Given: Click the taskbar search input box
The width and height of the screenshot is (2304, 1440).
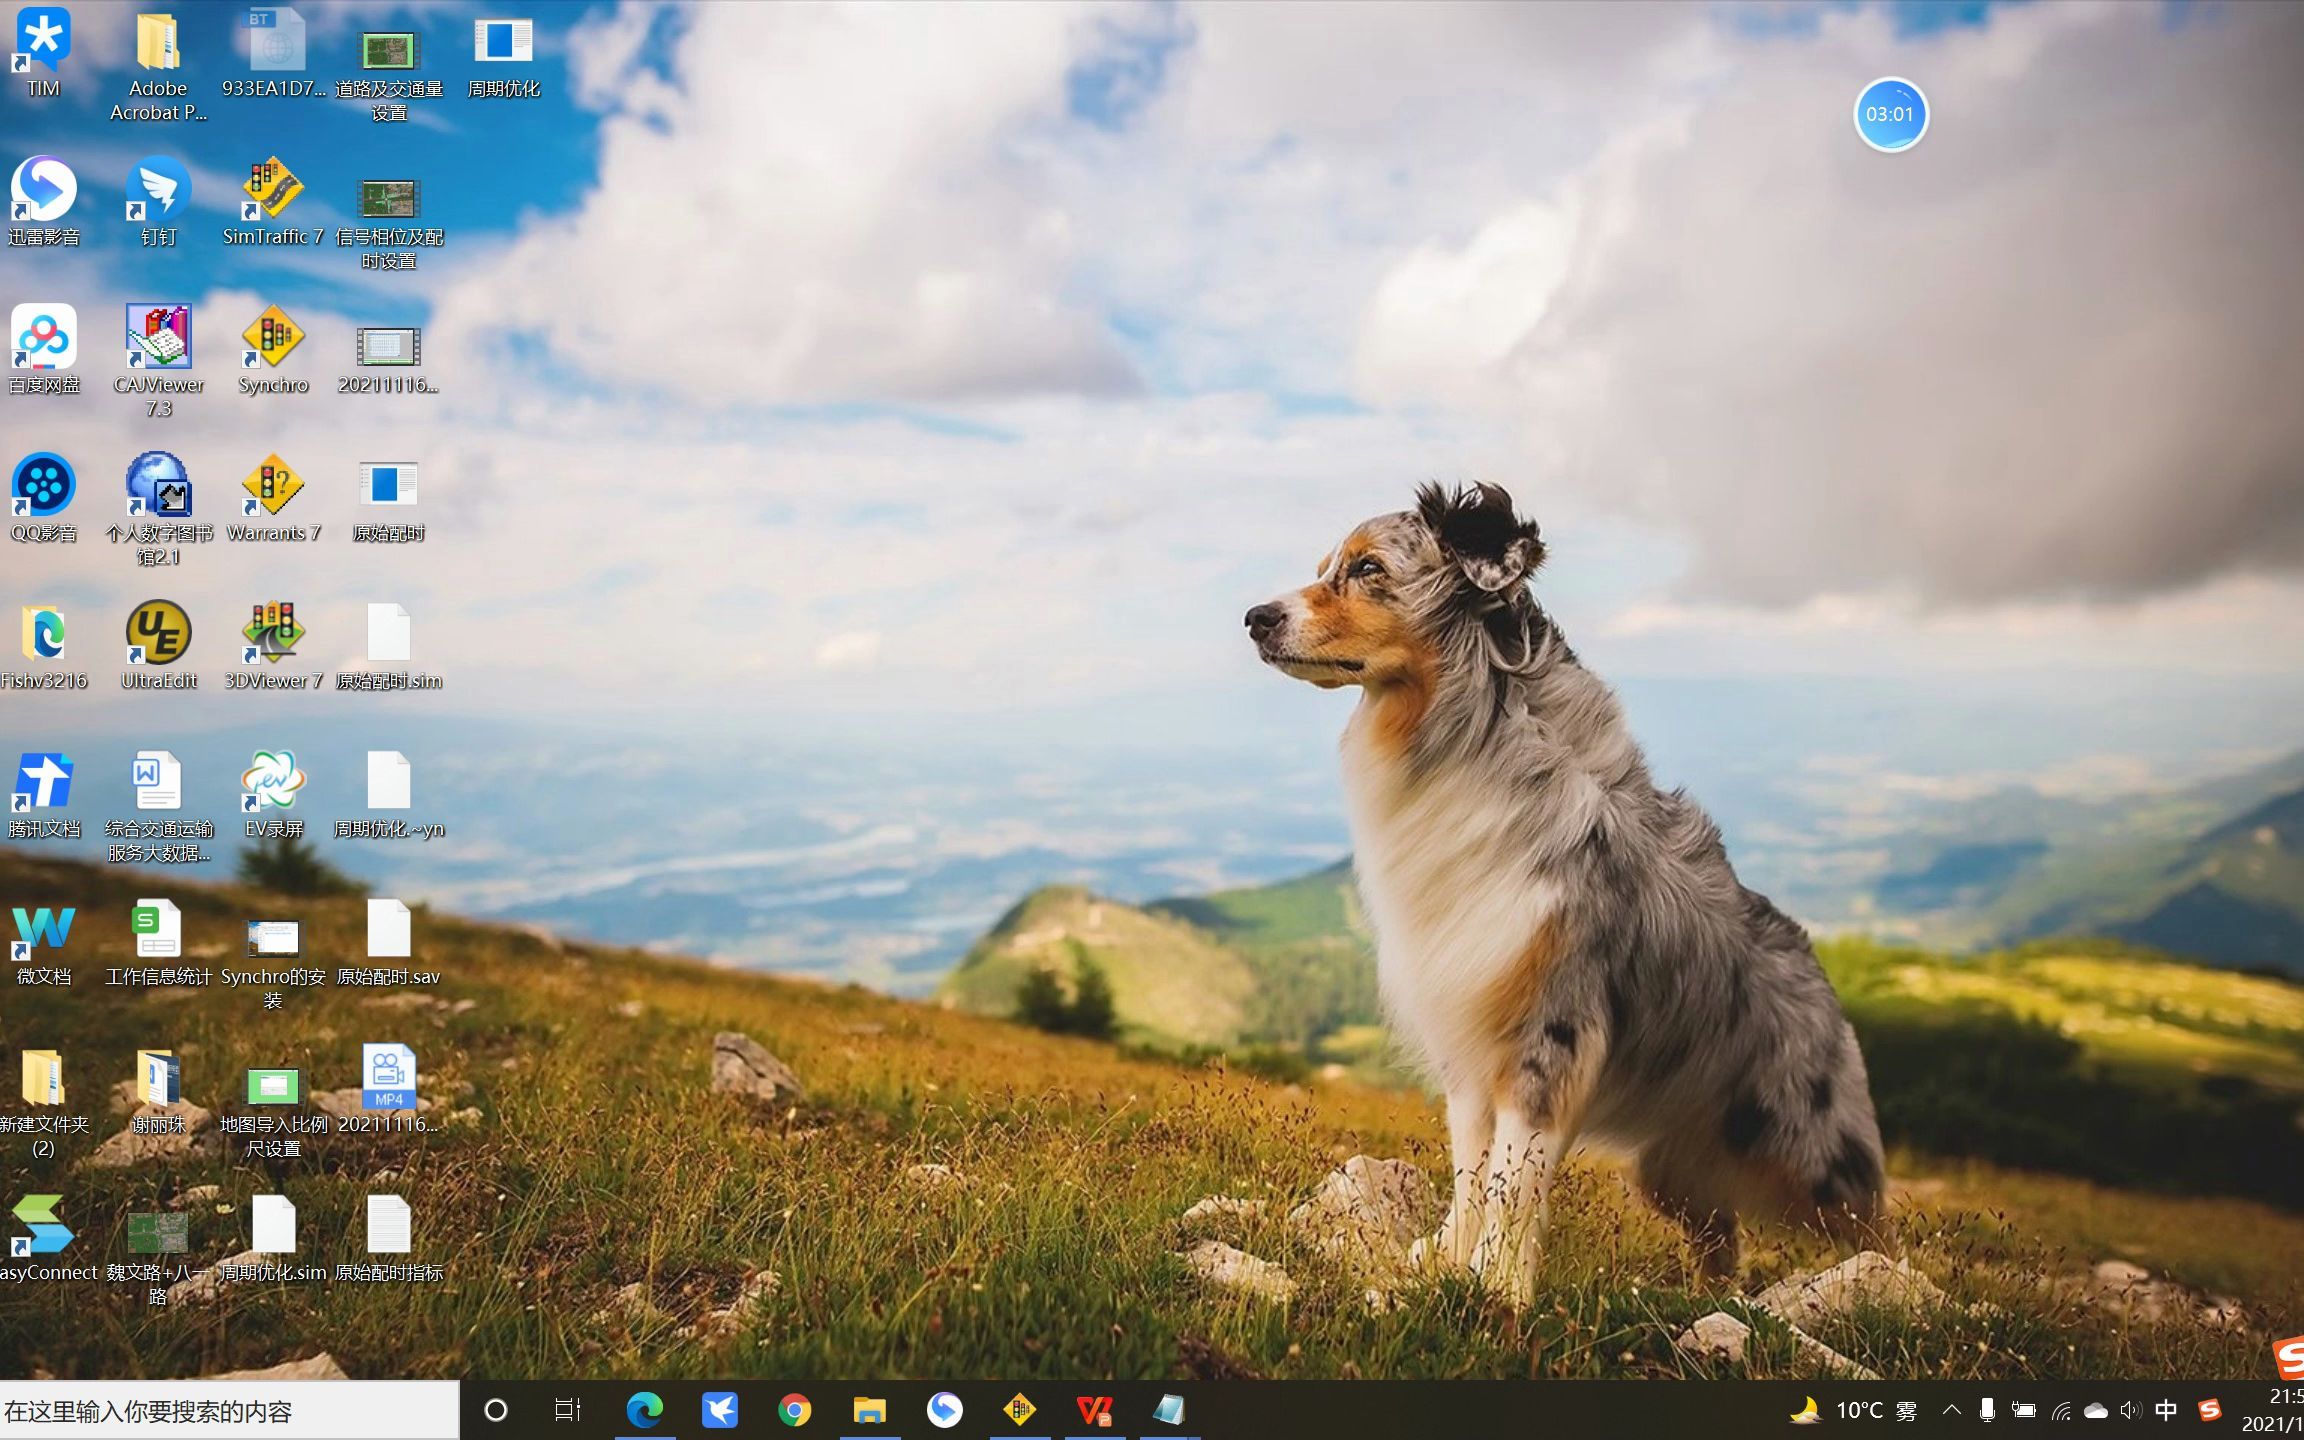Looking at the screenshot, I should coord(229,1411).
